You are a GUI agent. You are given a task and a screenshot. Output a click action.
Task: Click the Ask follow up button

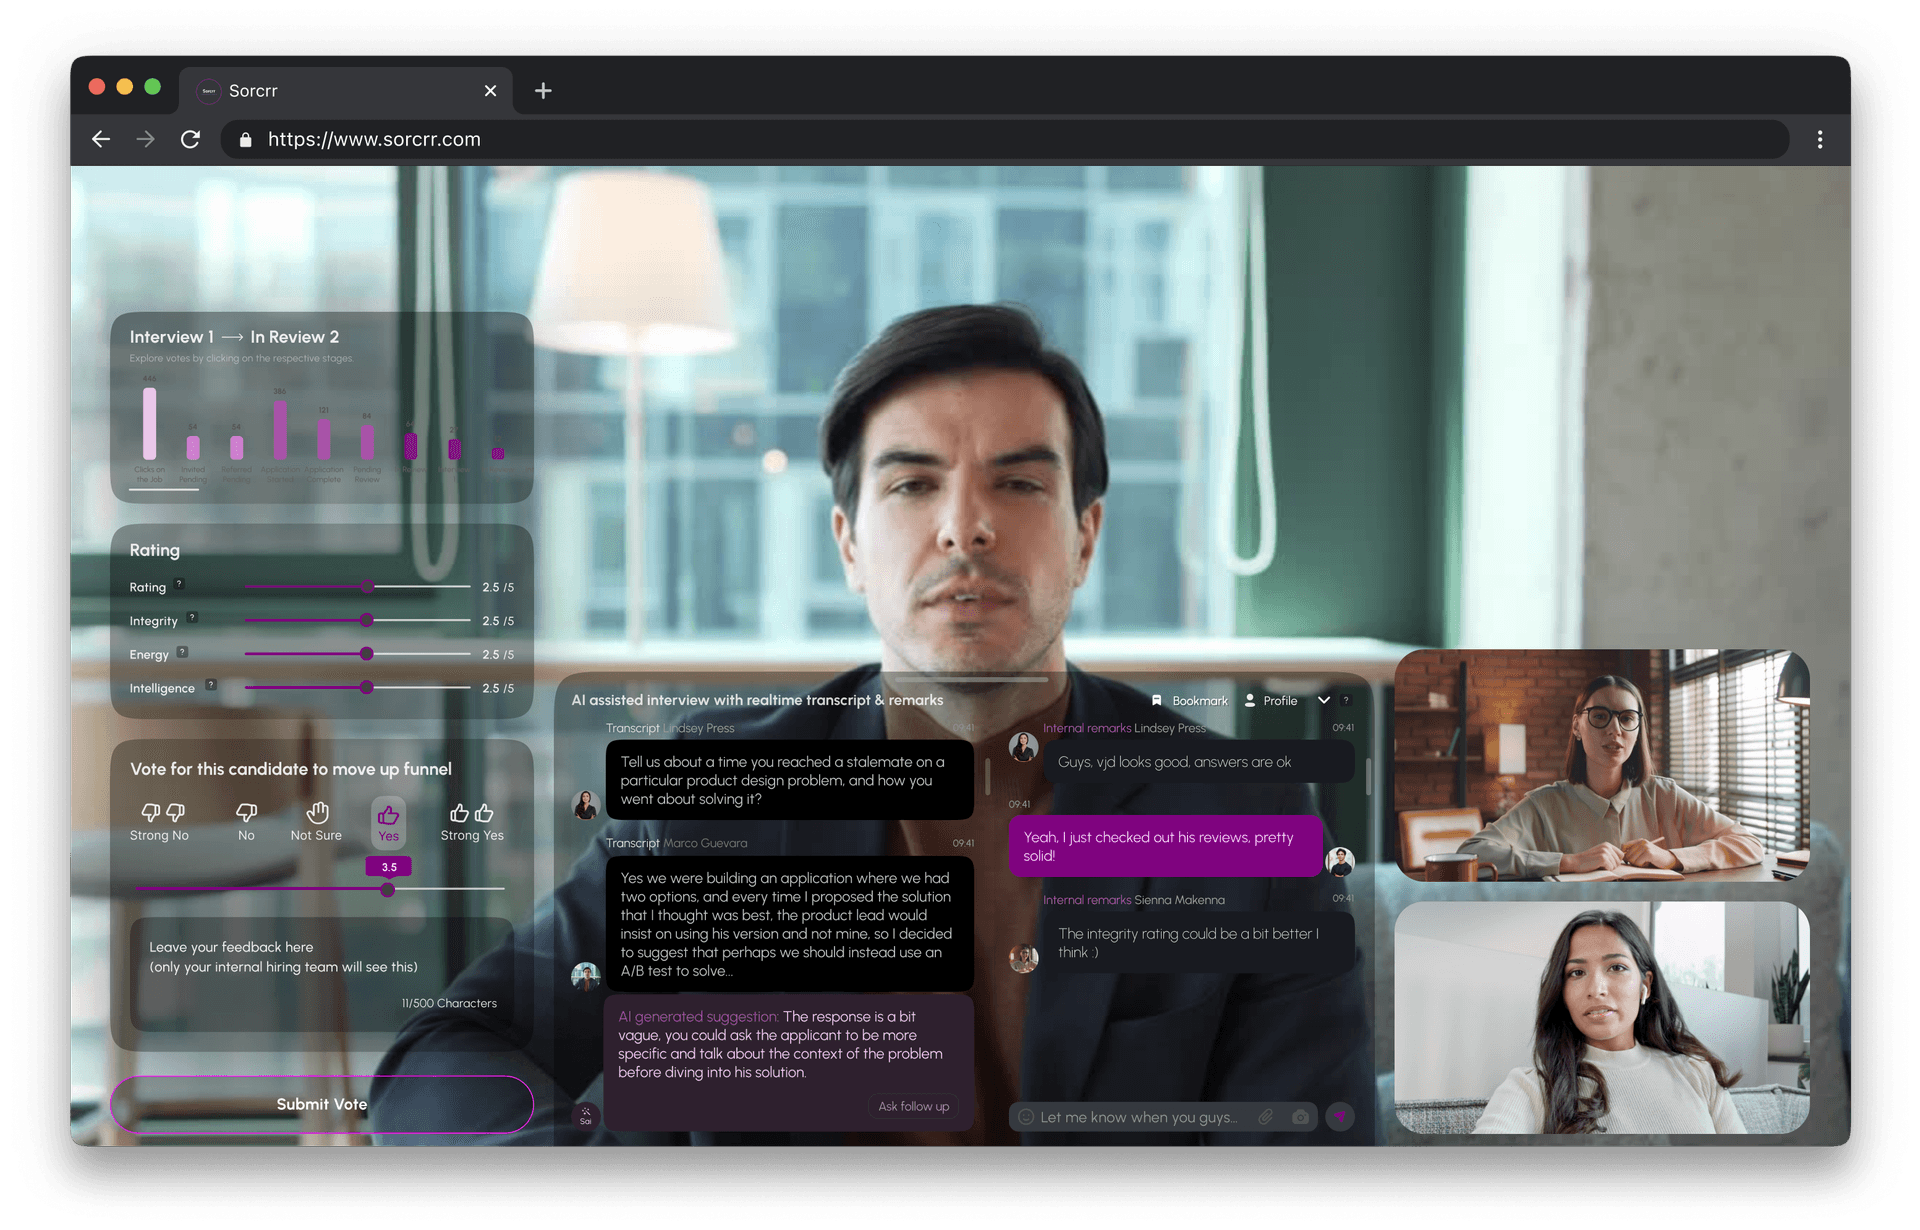click(912, 1106)
